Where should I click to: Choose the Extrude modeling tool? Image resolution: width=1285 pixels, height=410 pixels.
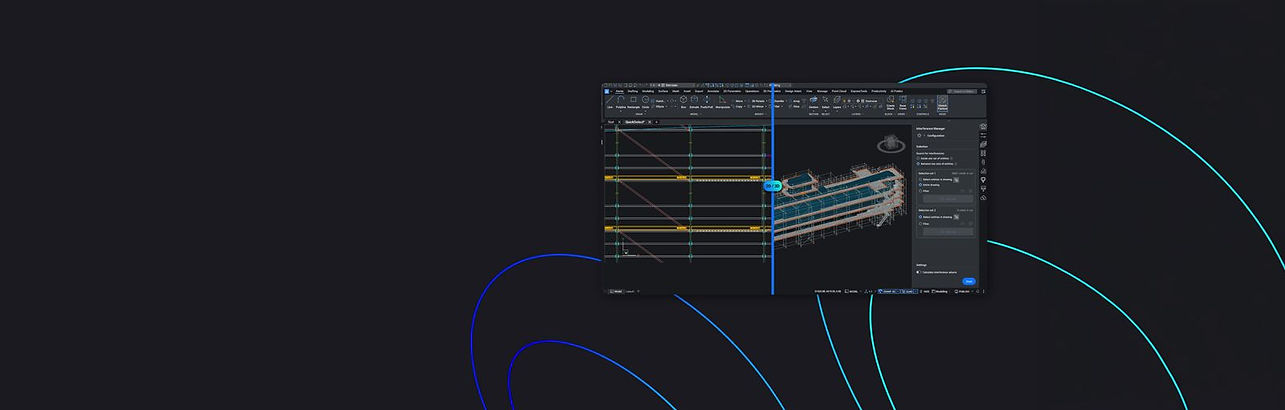pyautogui.click(x=694, y=102)
